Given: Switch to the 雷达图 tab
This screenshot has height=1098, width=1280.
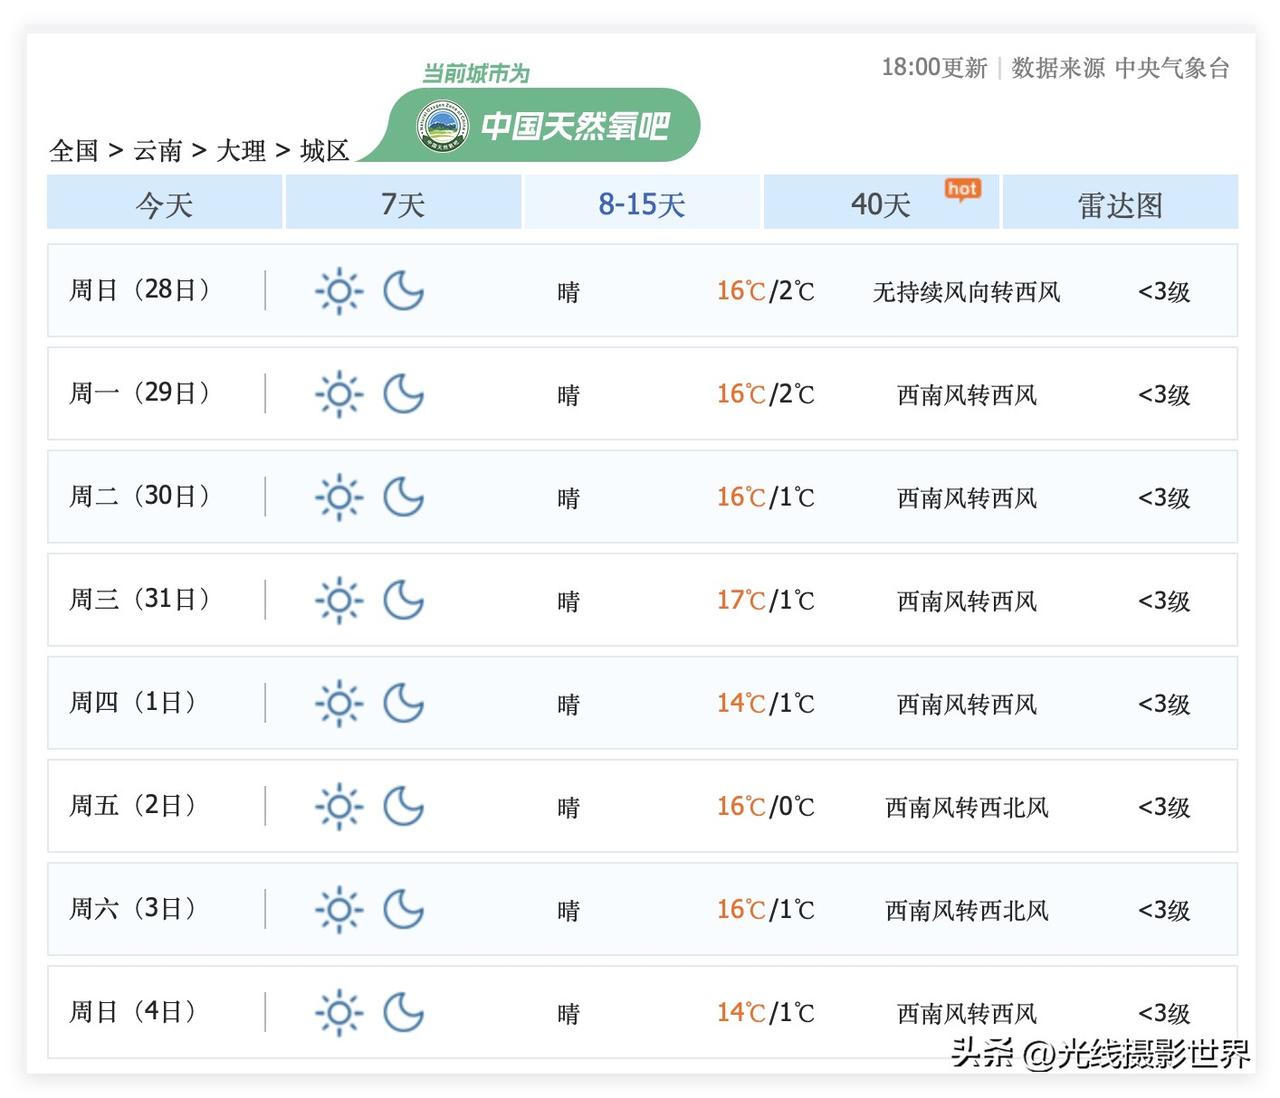Looking at the screenshot, I should (1120, 204).
